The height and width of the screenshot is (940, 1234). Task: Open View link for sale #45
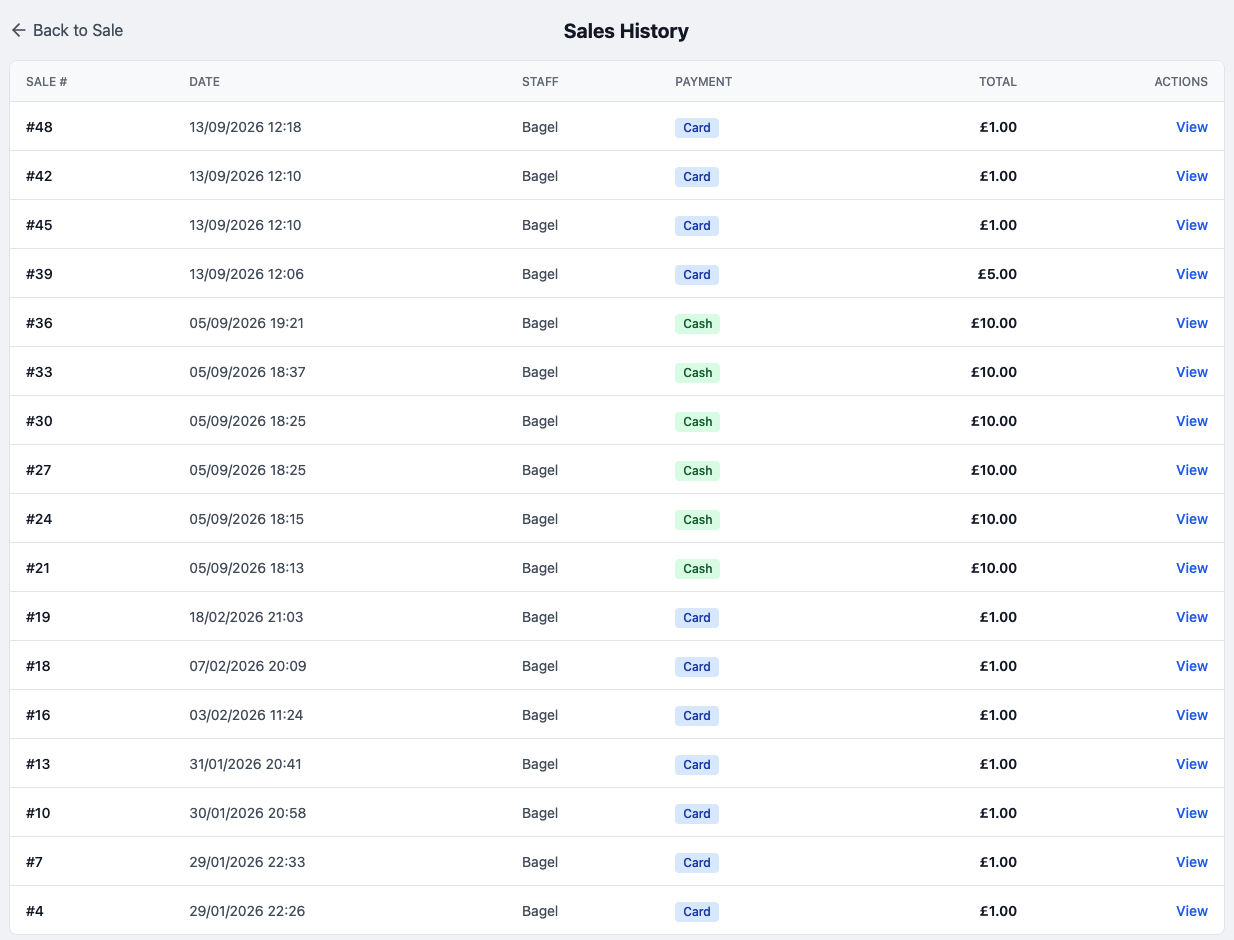pos(1191,225)
